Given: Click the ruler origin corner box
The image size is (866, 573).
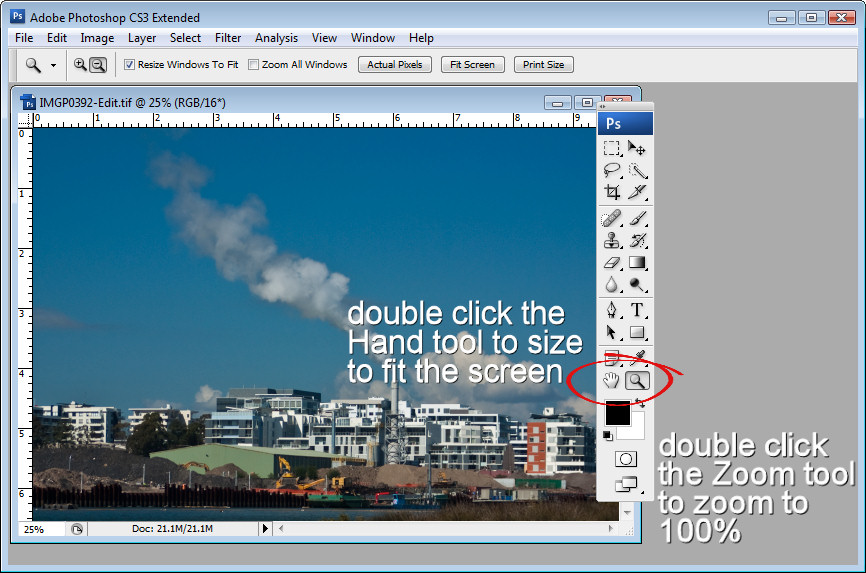Looking at the screenshot, I should click(x=25, y=120).
